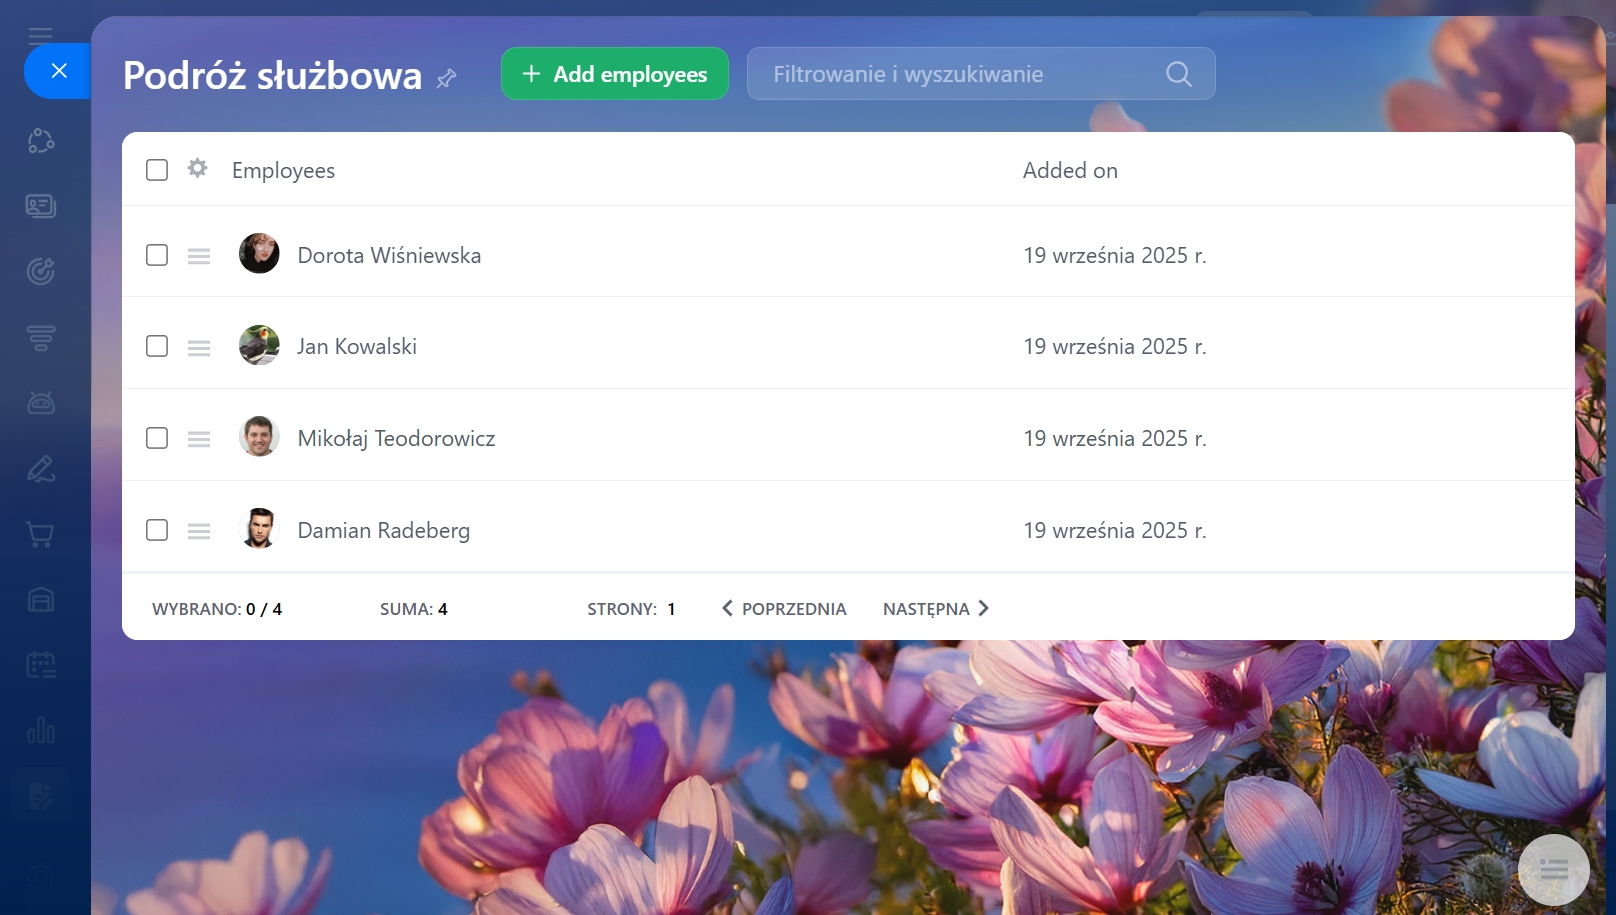1616x915 pixels.
Task: Go to NASTĘPNA page
Action: 935,609
